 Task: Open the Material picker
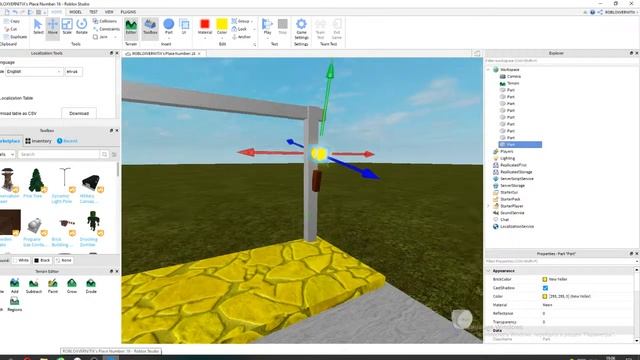point(205,28)
